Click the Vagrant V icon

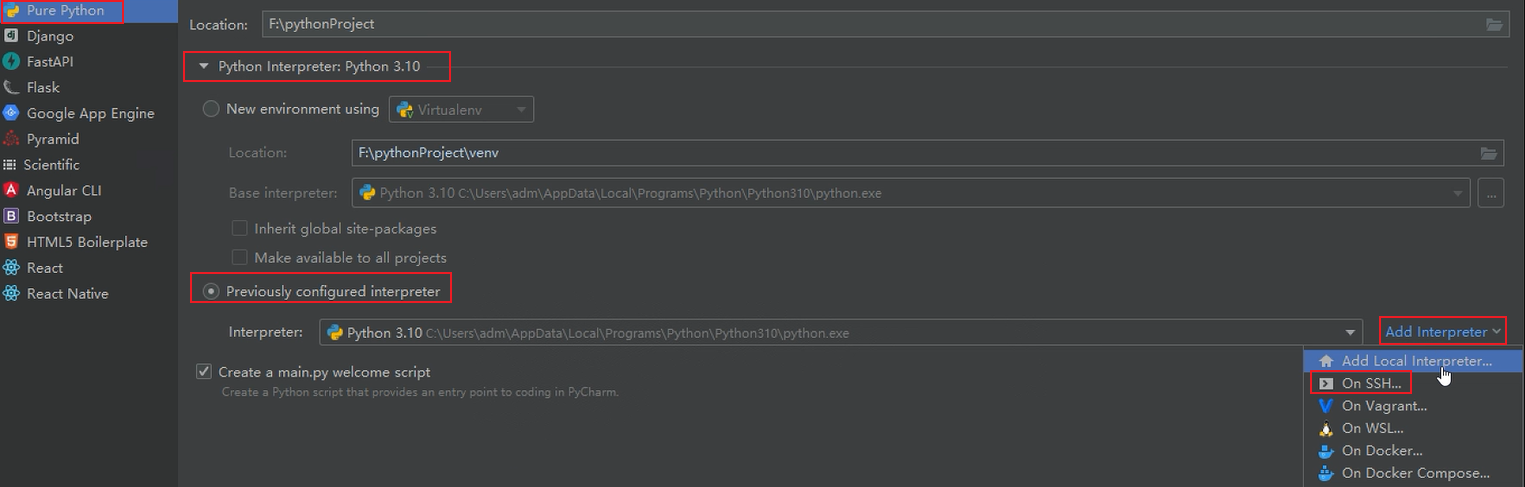tap(1326, 406)
